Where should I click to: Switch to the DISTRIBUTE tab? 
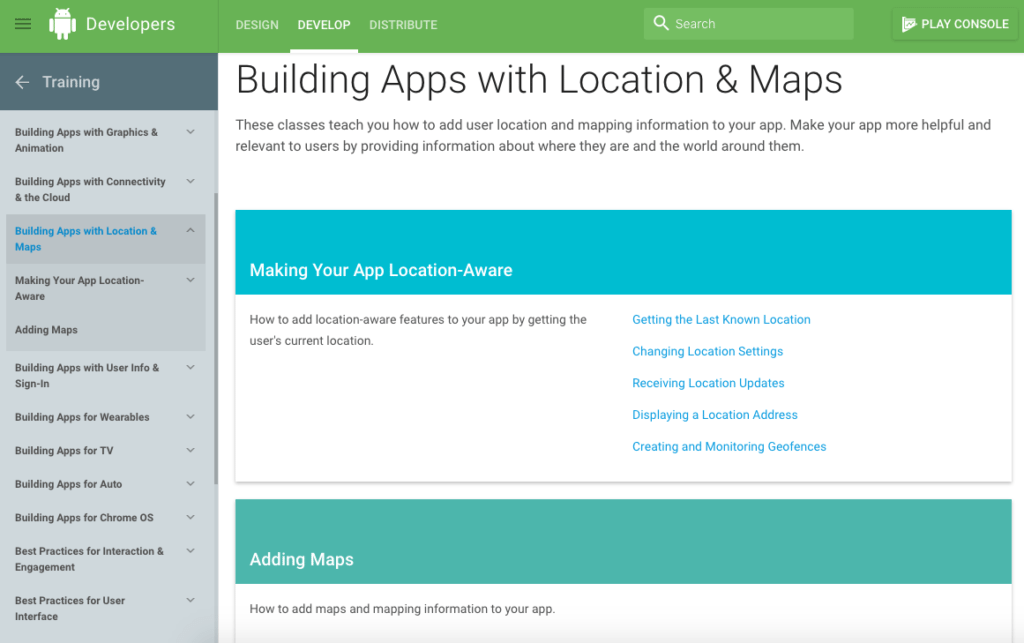[403, 25]
